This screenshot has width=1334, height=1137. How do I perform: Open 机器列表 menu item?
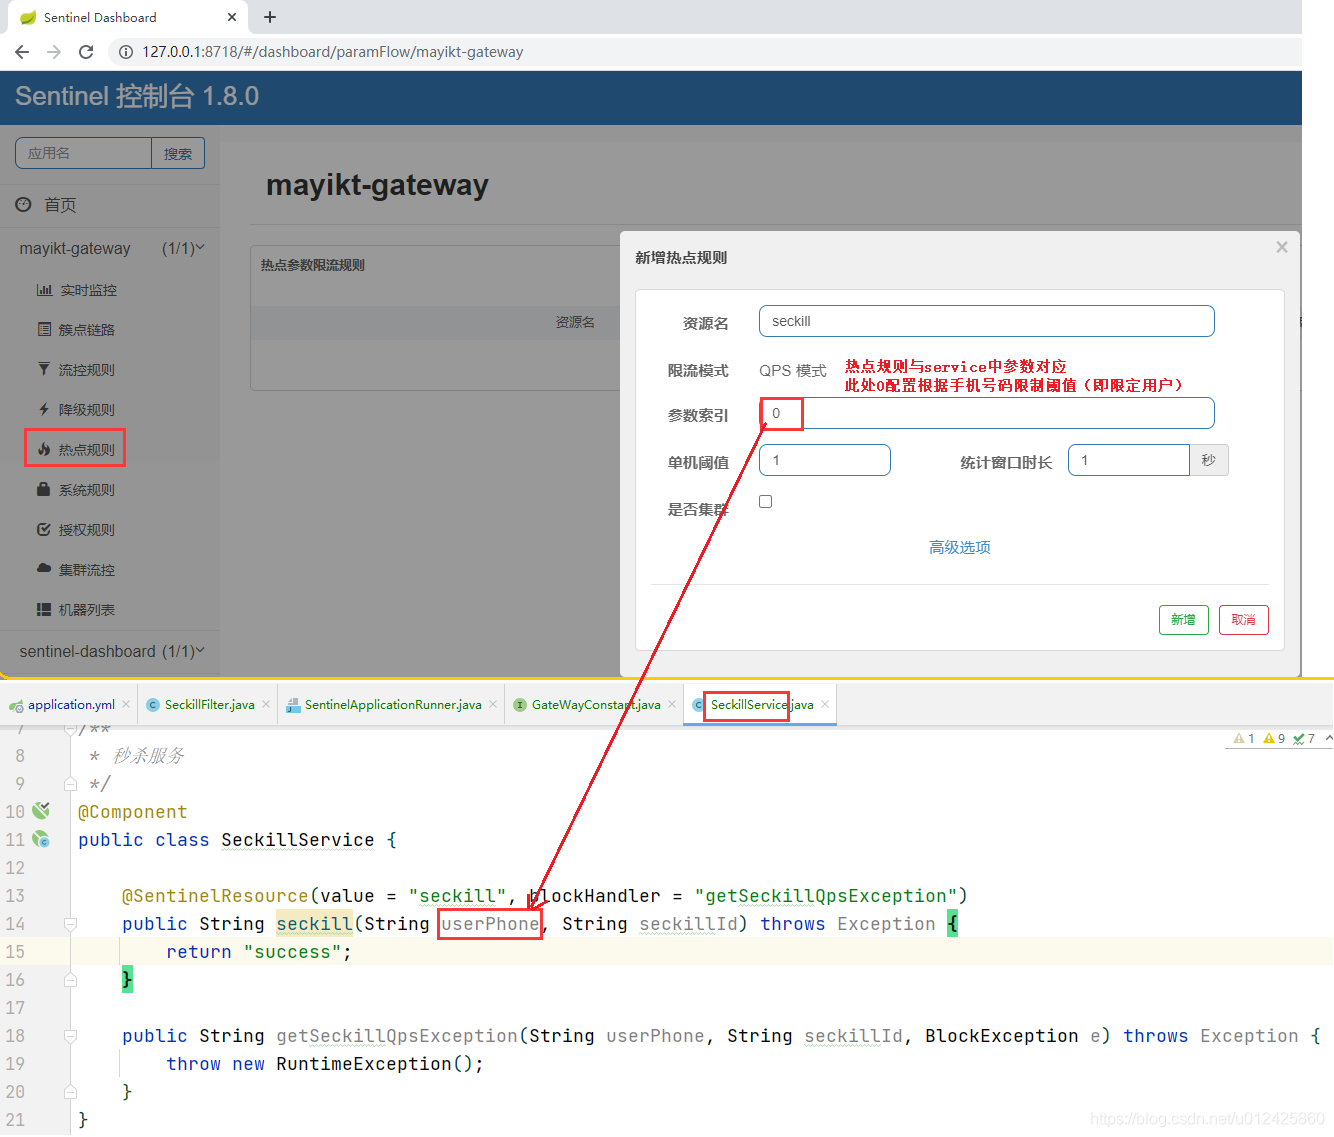(x=87, y=610)
